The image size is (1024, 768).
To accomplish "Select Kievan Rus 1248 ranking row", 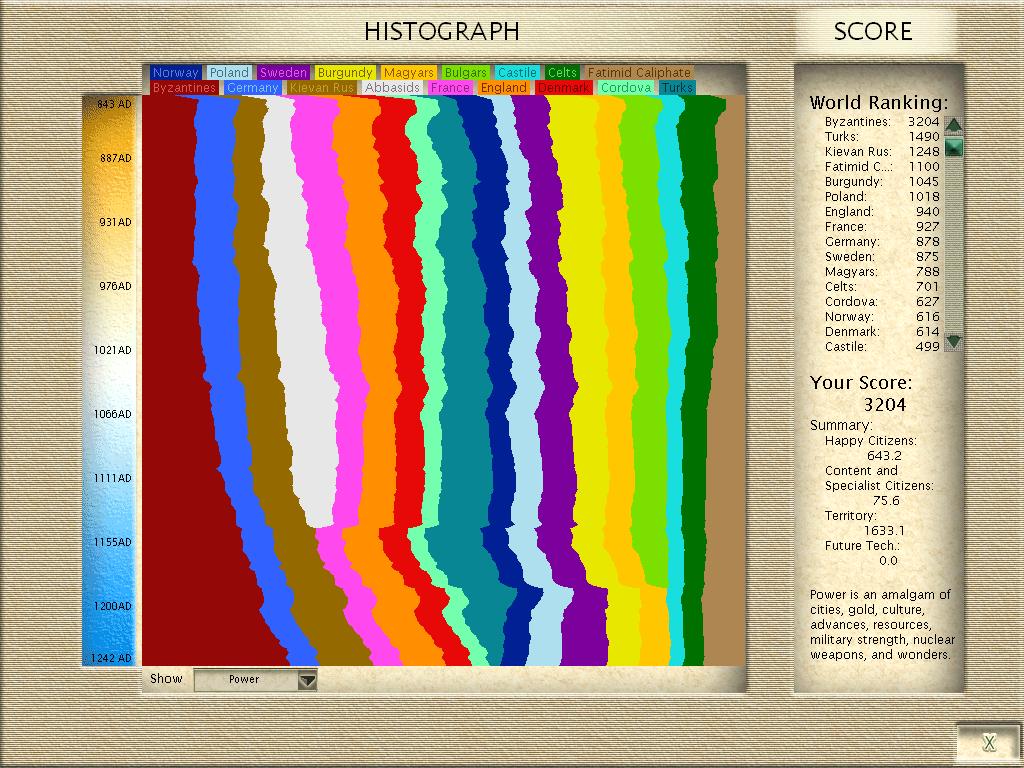I will tap(882, 152).
